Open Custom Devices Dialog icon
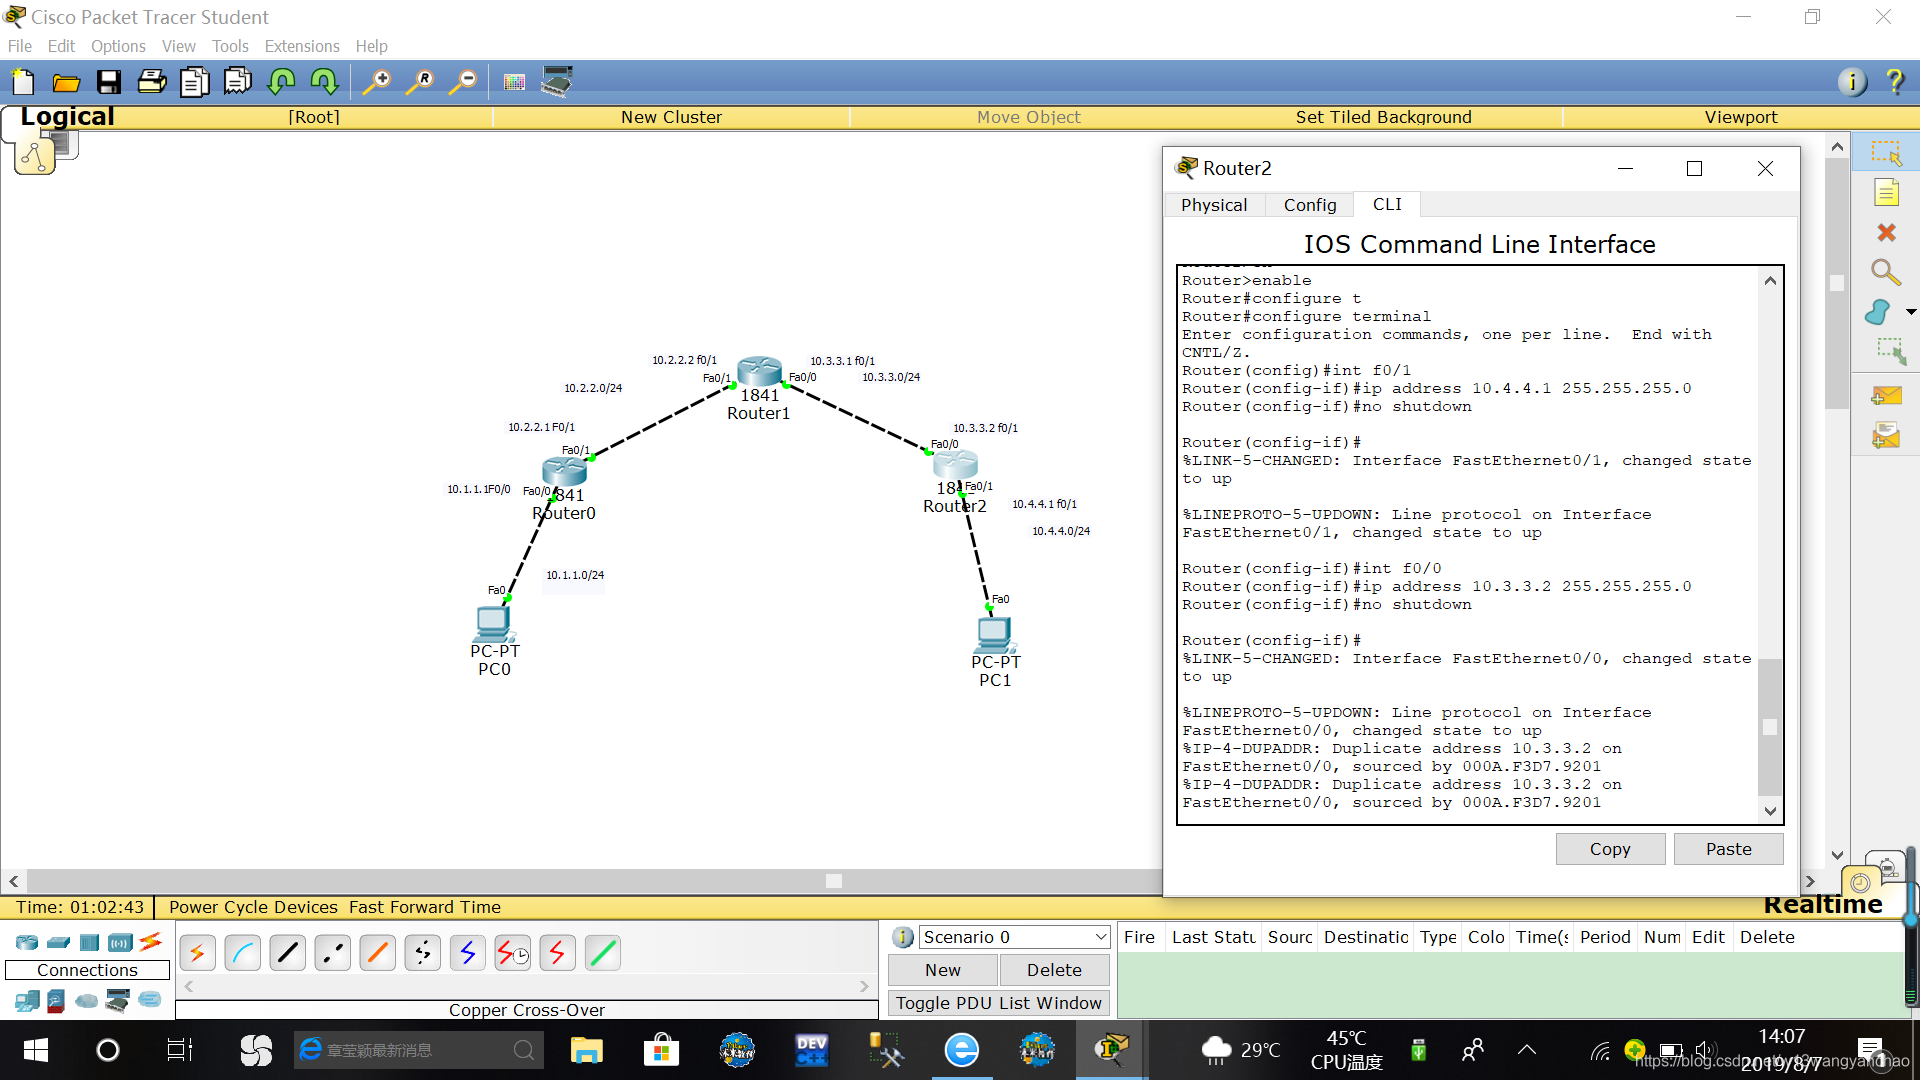Viewport: 1920px width, 1080px height. tap(556, 82)
